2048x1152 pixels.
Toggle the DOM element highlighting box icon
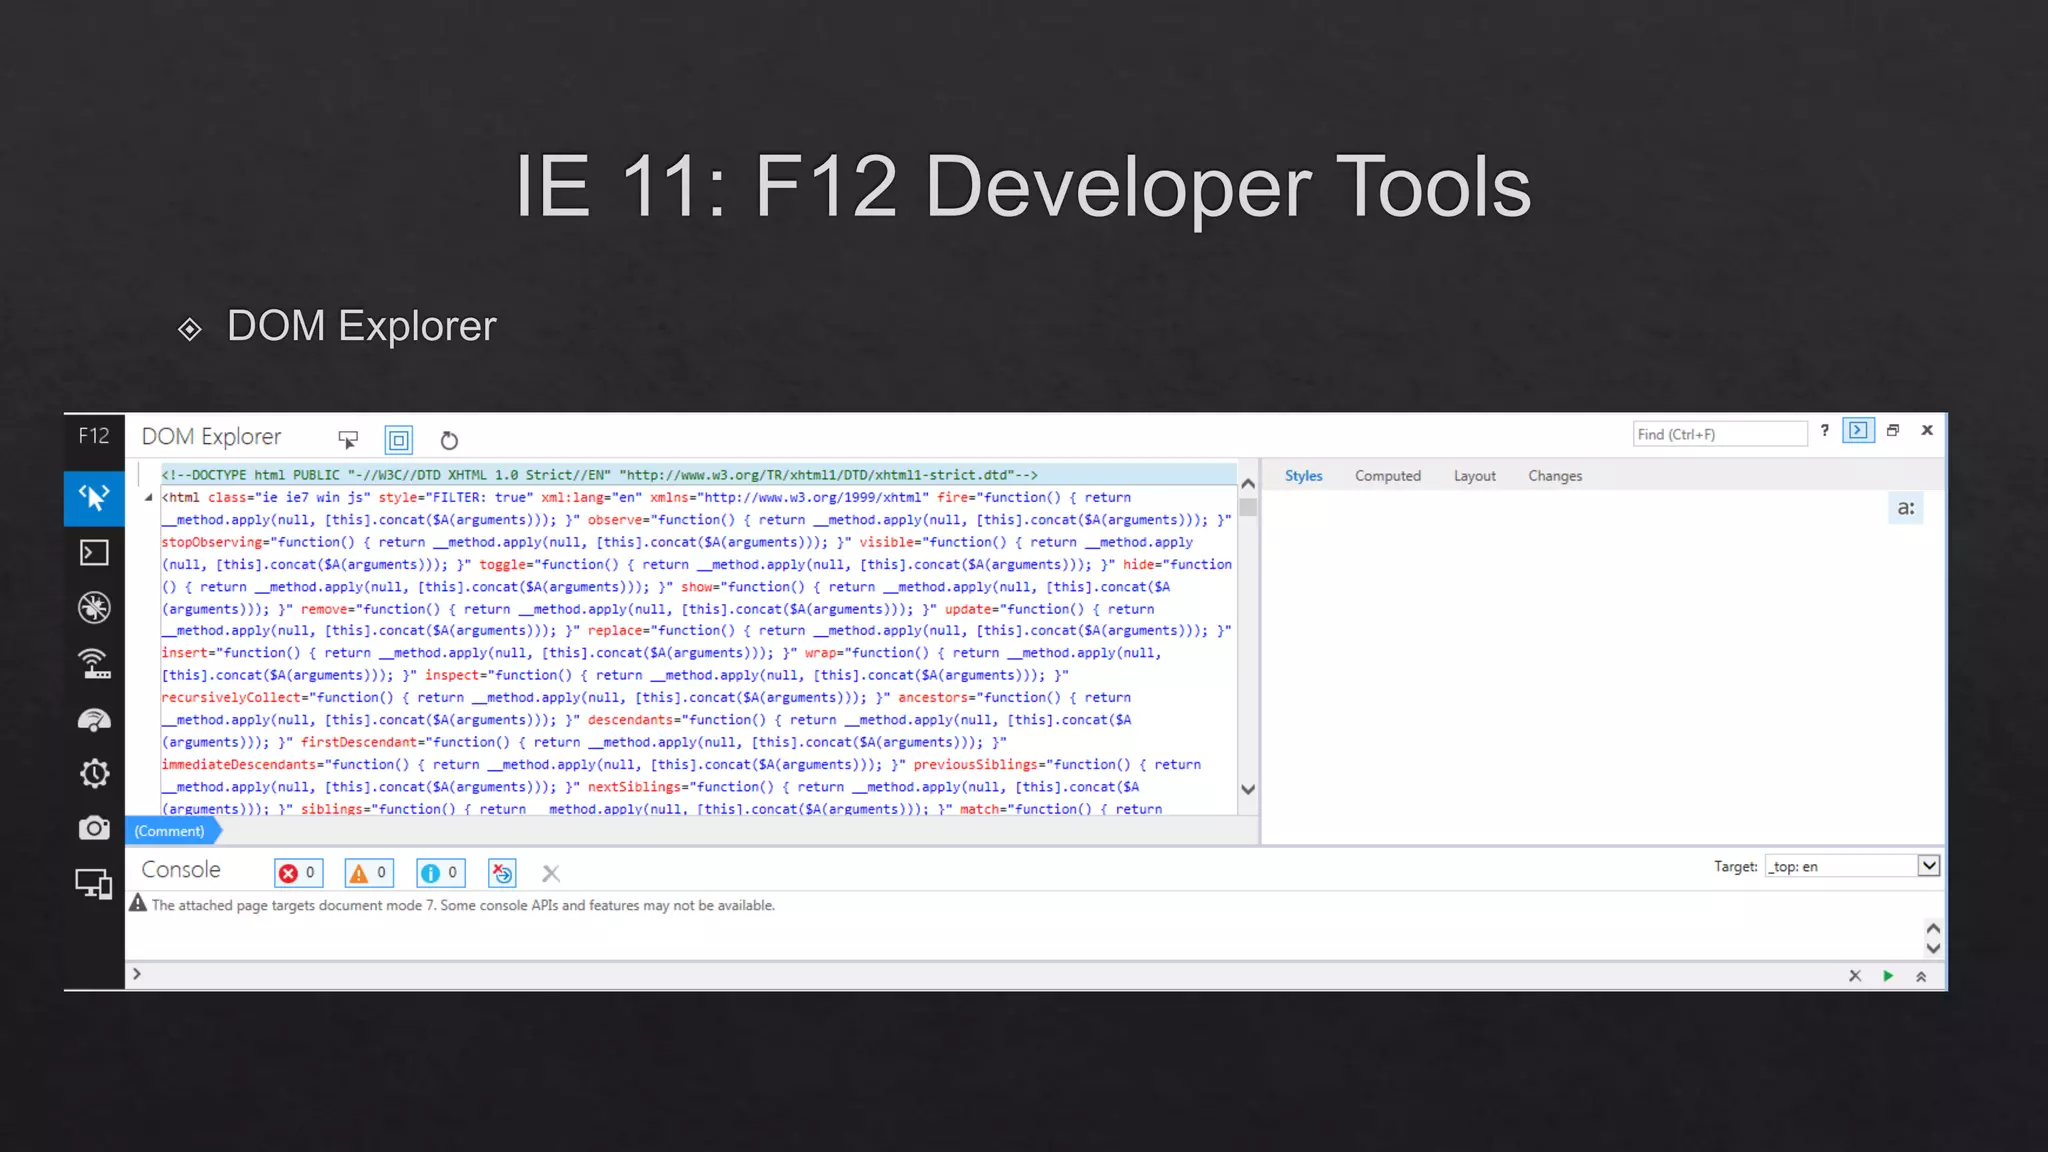pyautogui.click(x=399, y=440)
